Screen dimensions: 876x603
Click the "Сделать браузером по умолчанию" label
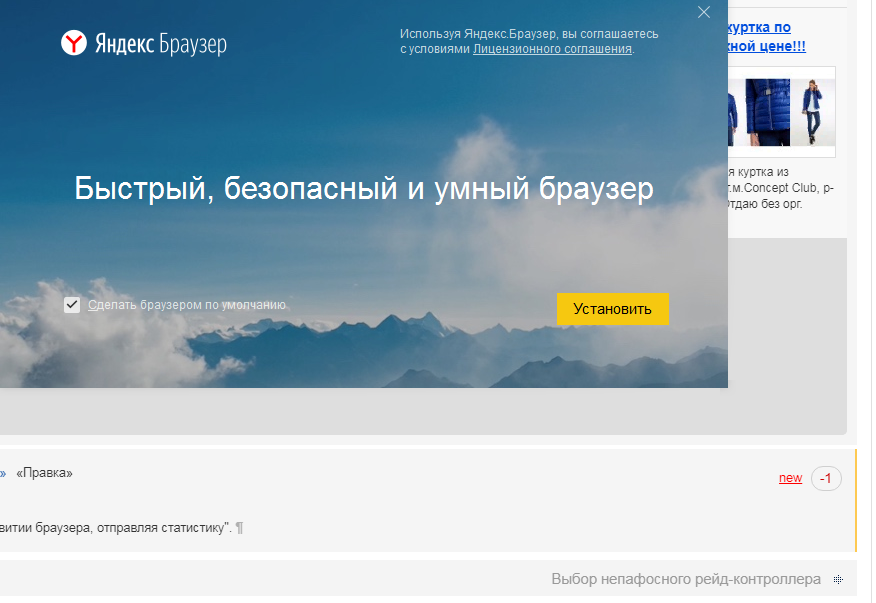coord(188,305)
